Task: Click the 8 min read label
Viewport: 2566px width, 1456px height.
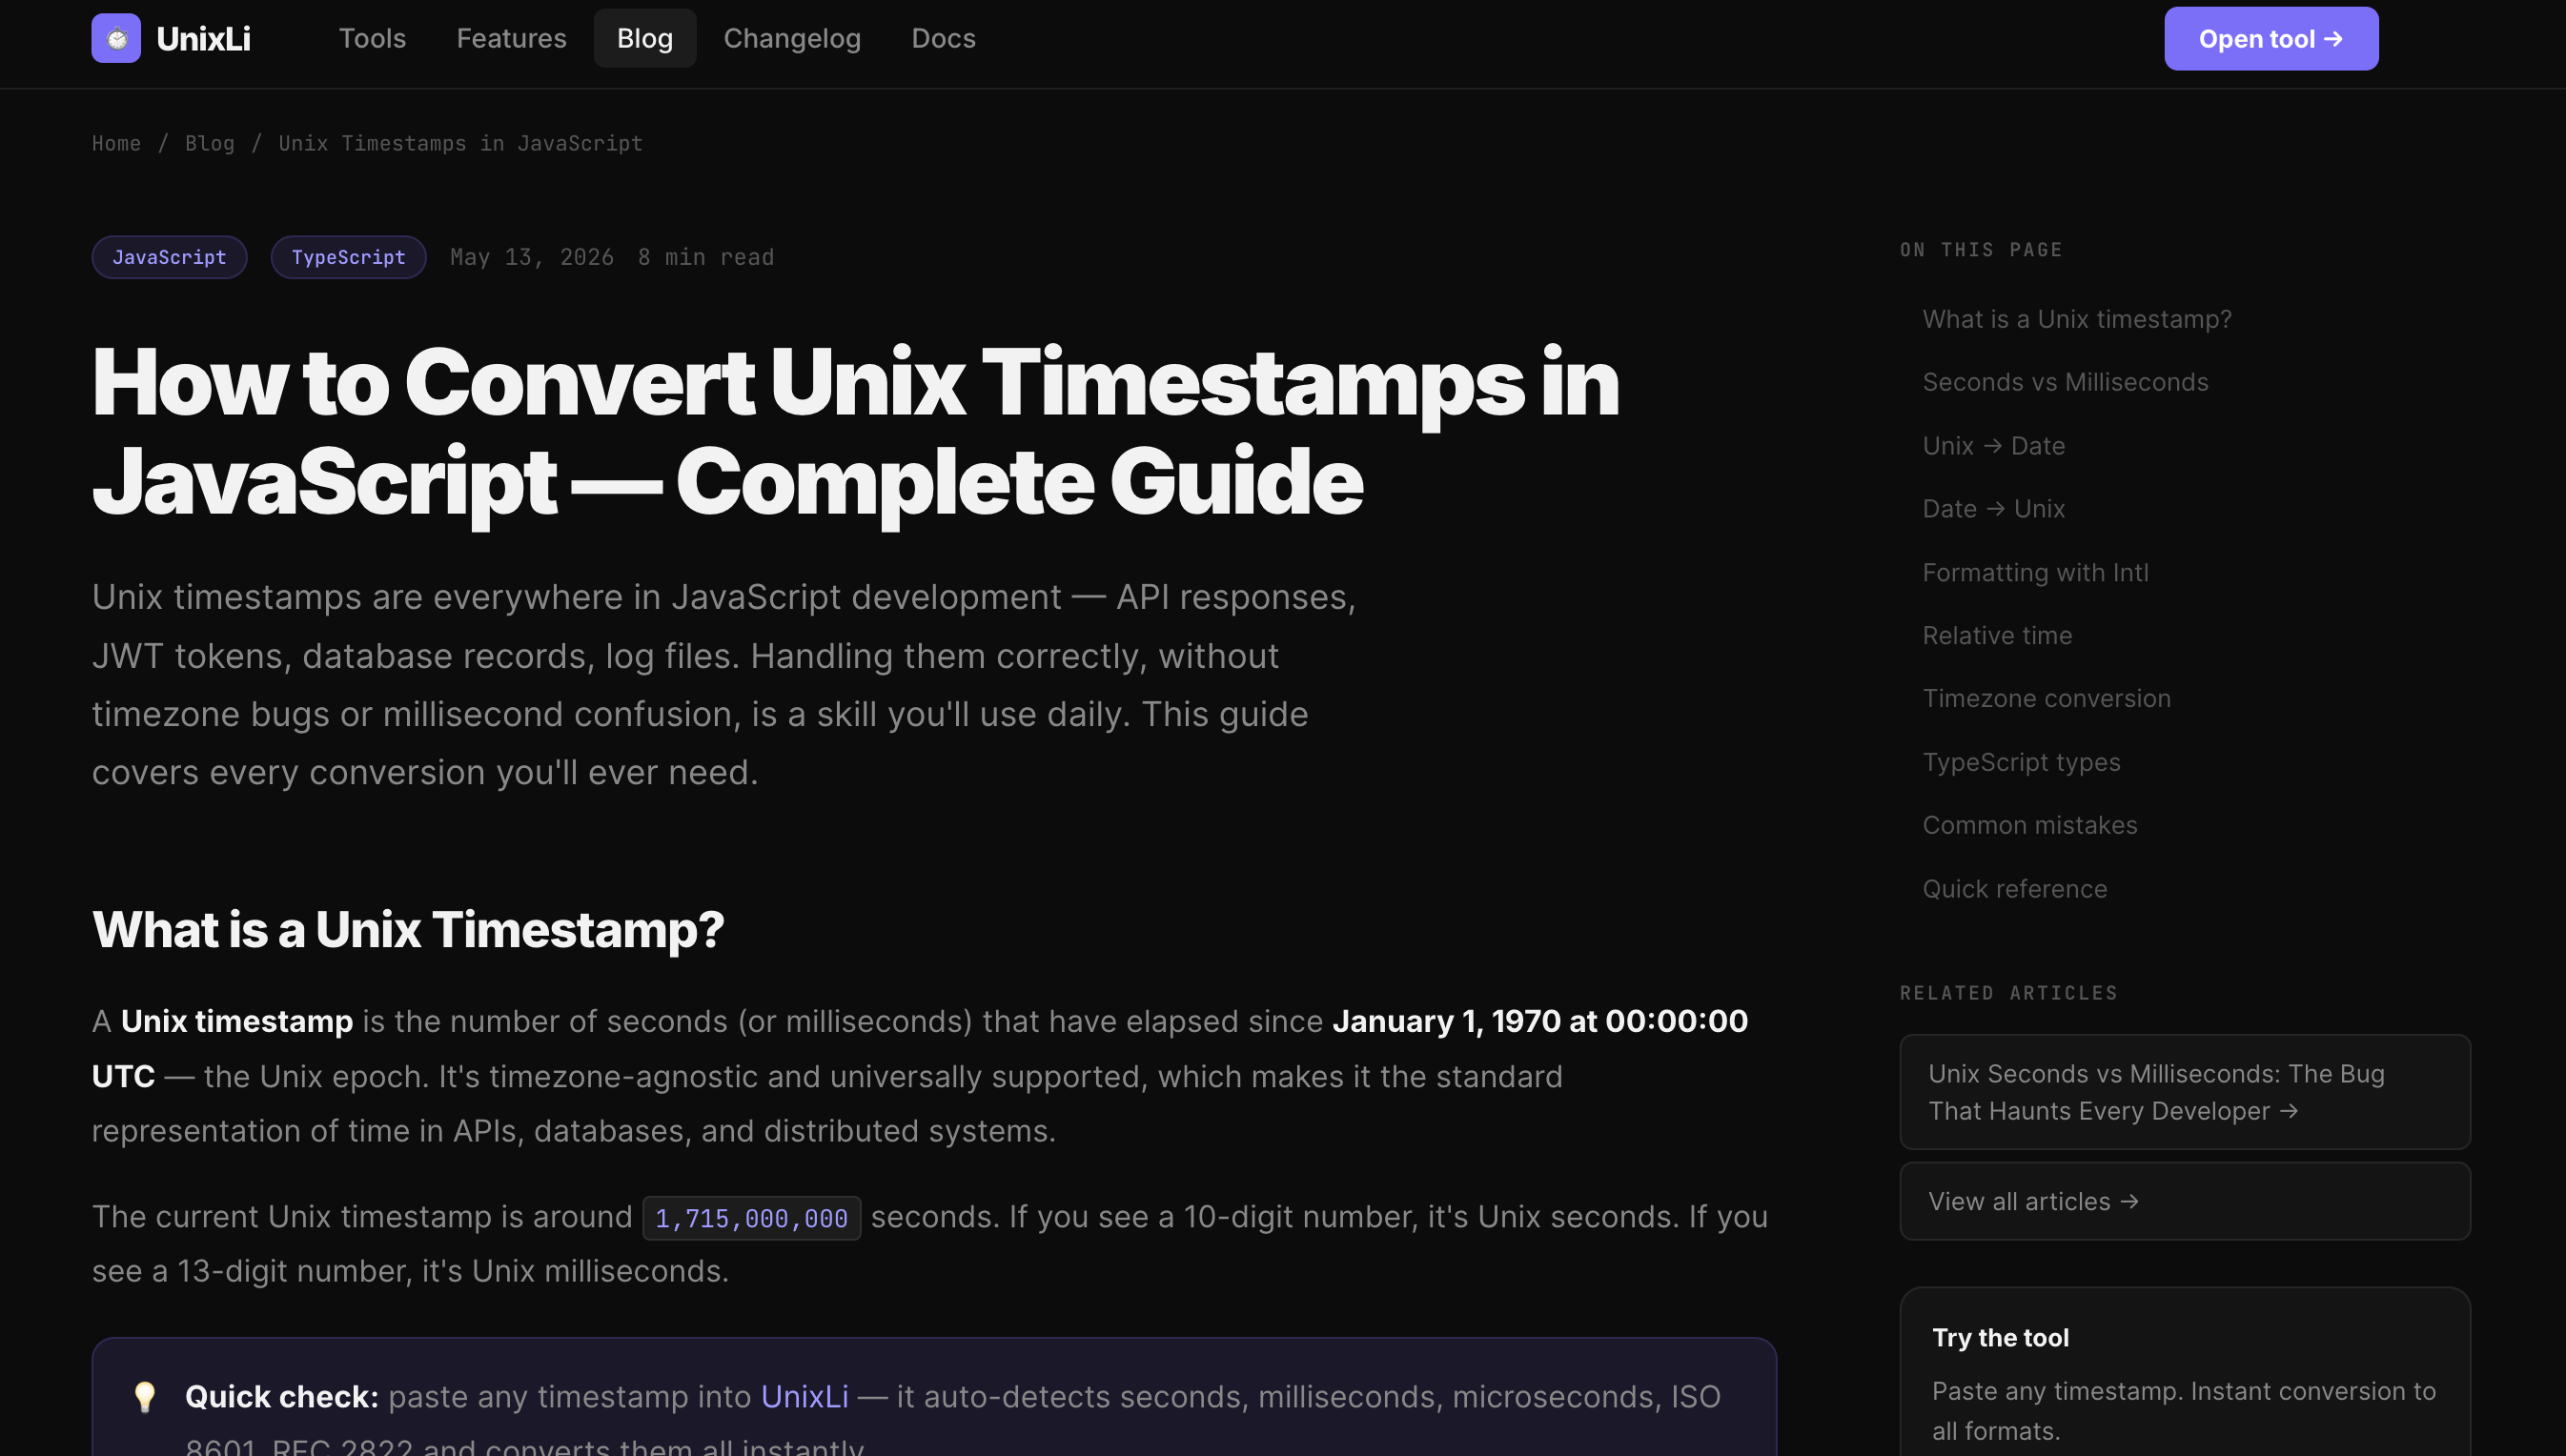Action: point(706,257)
